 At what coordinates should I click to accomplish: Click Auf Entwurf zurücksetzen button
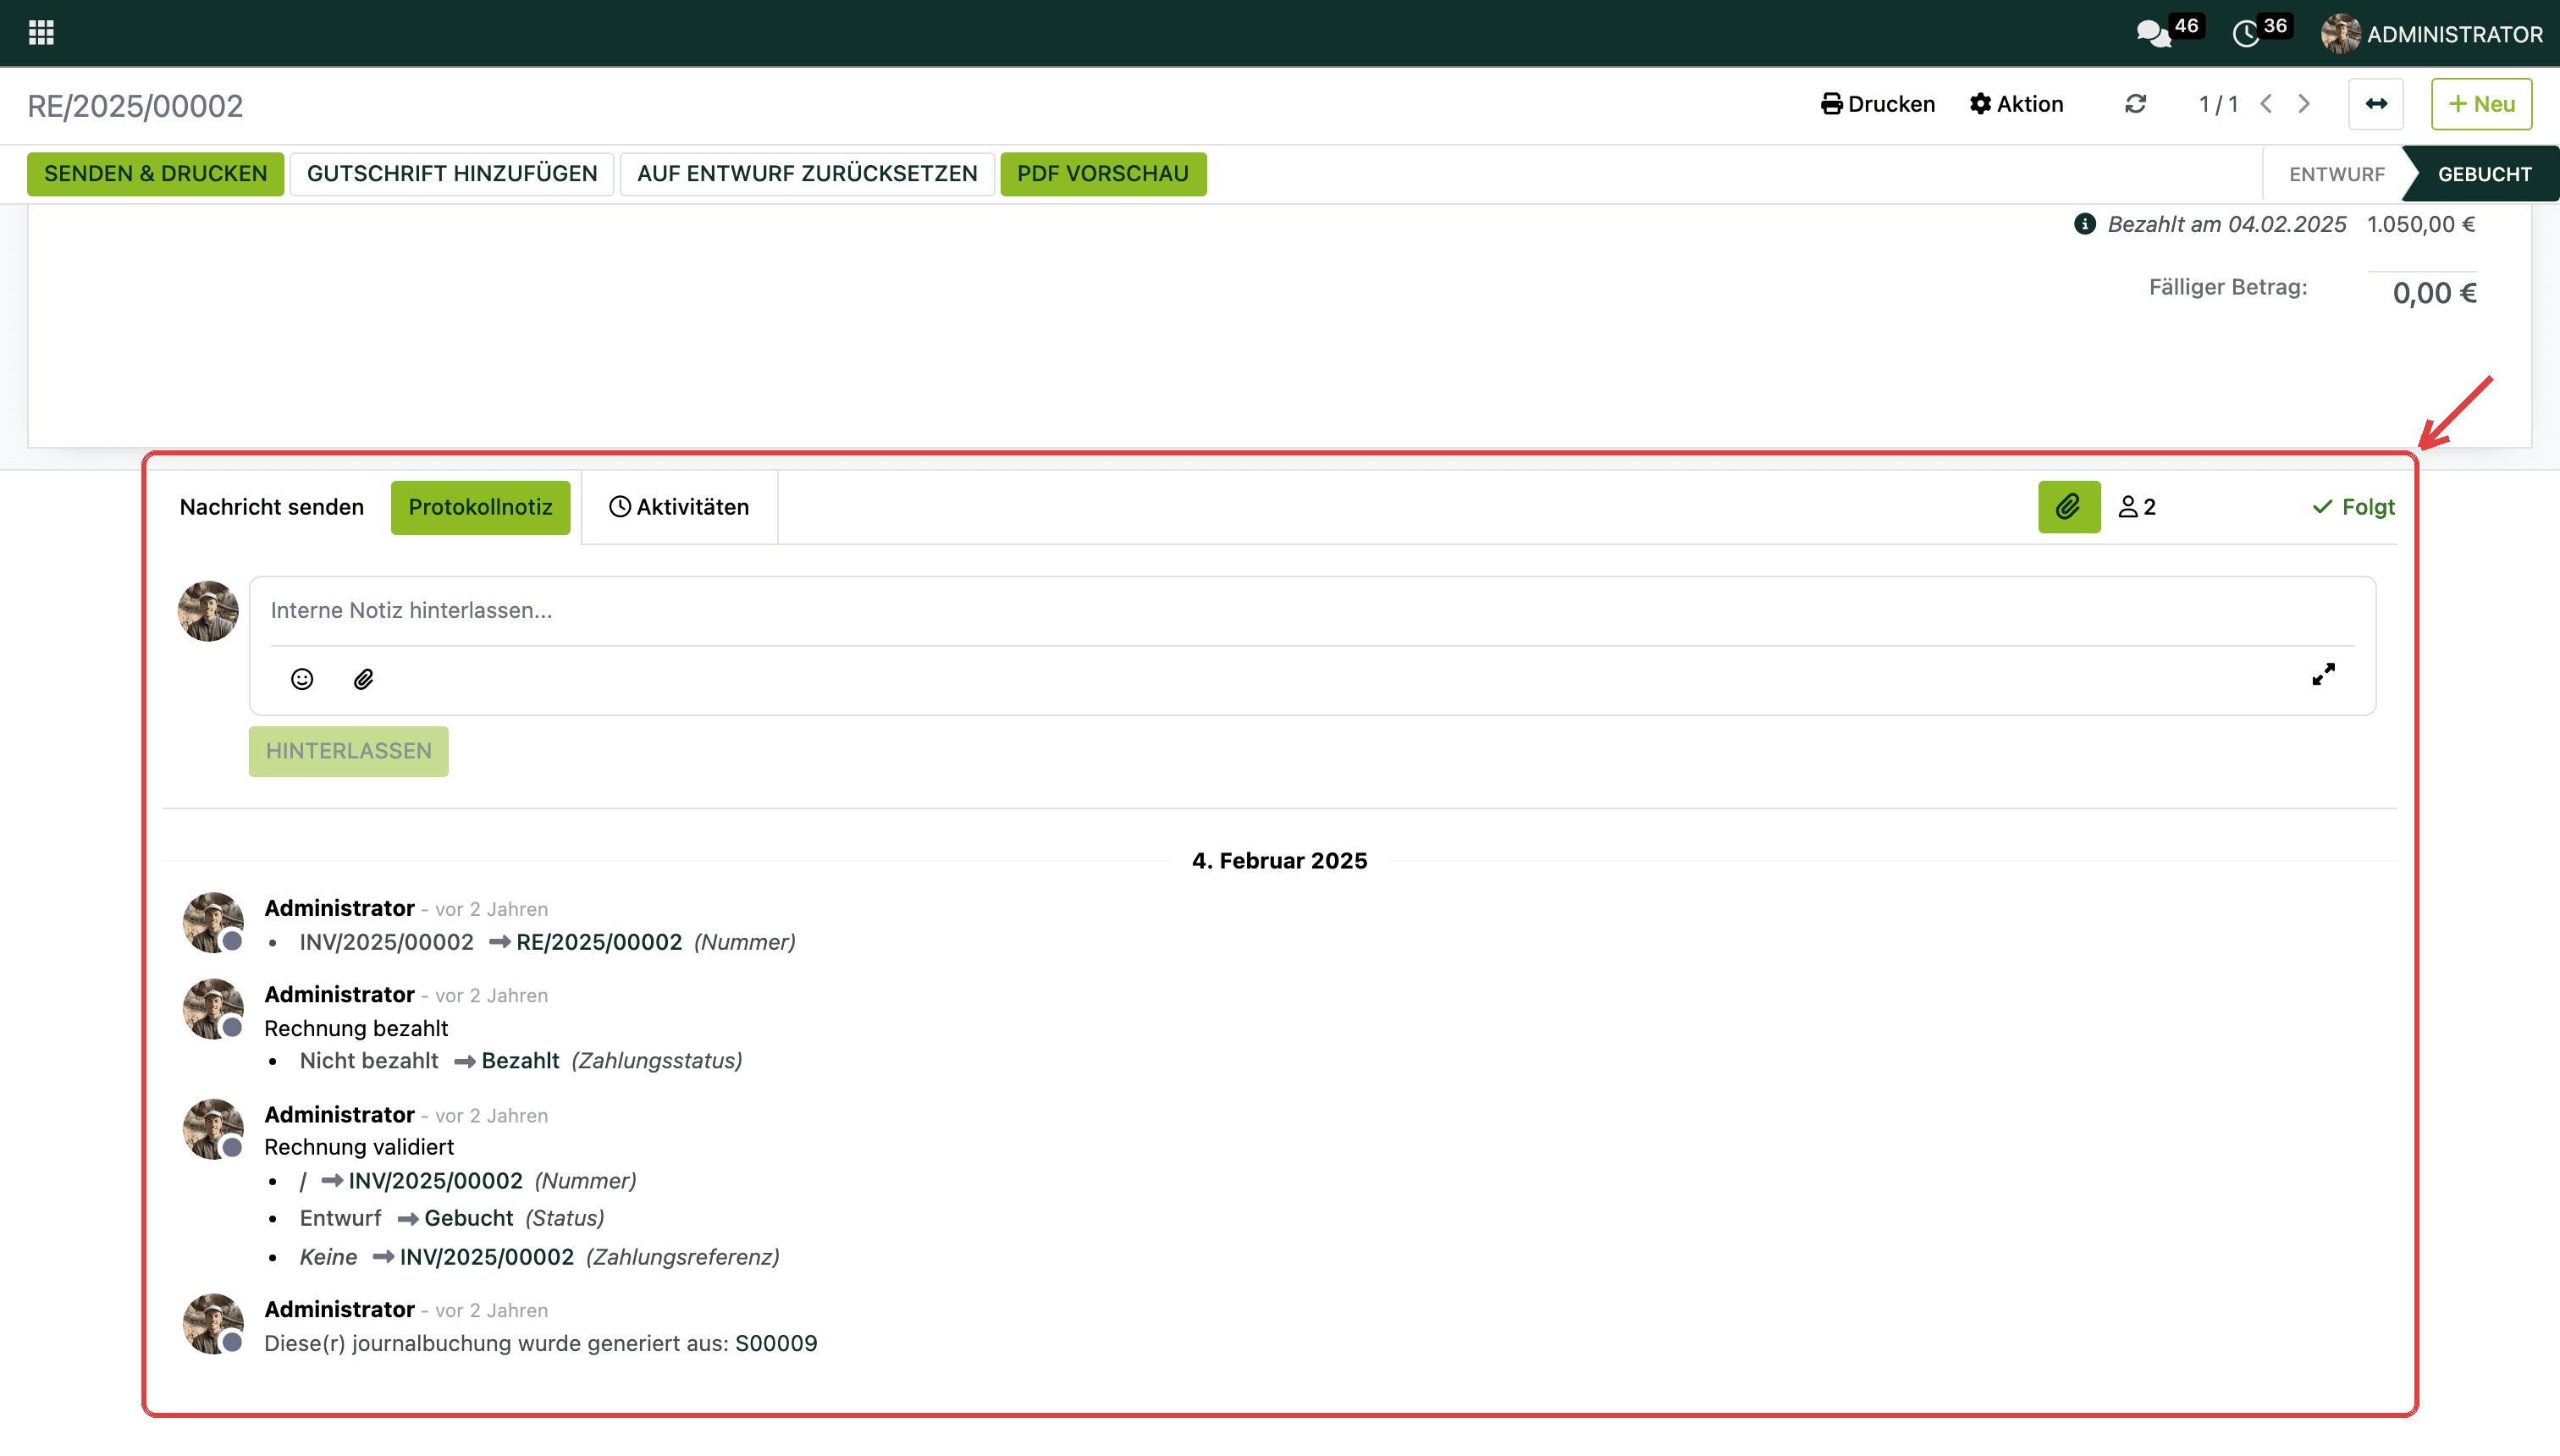point(807,174)
